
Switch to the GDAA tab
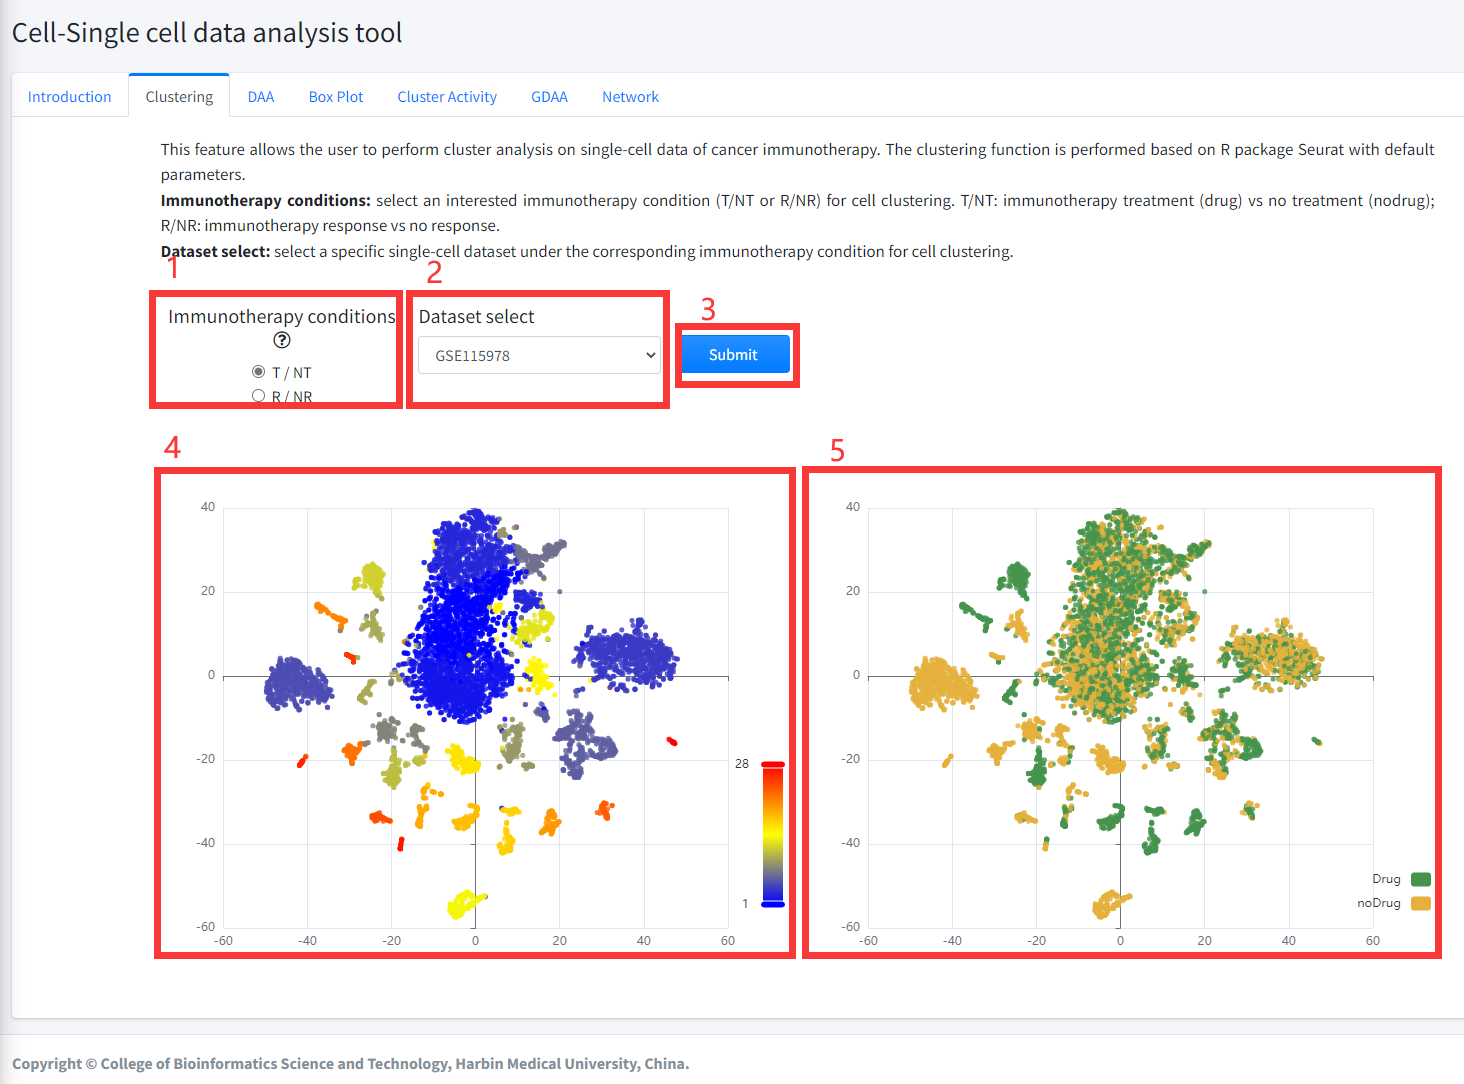point(549,97)
